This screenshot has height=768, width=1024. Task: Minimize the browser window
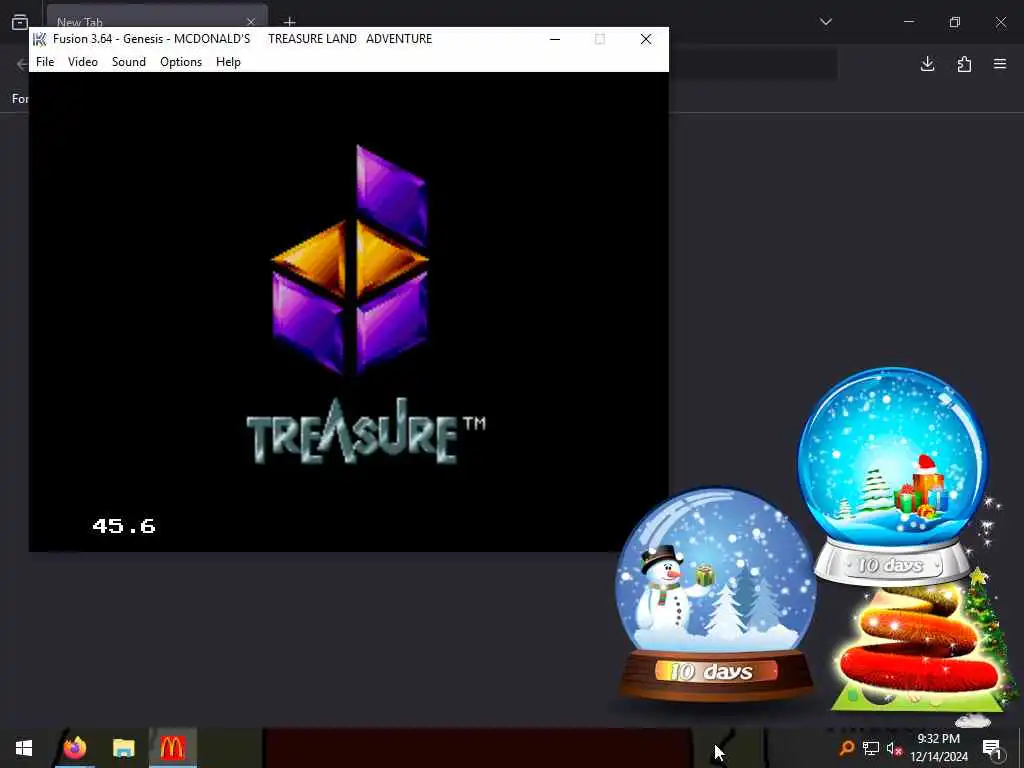pos(909,22)
